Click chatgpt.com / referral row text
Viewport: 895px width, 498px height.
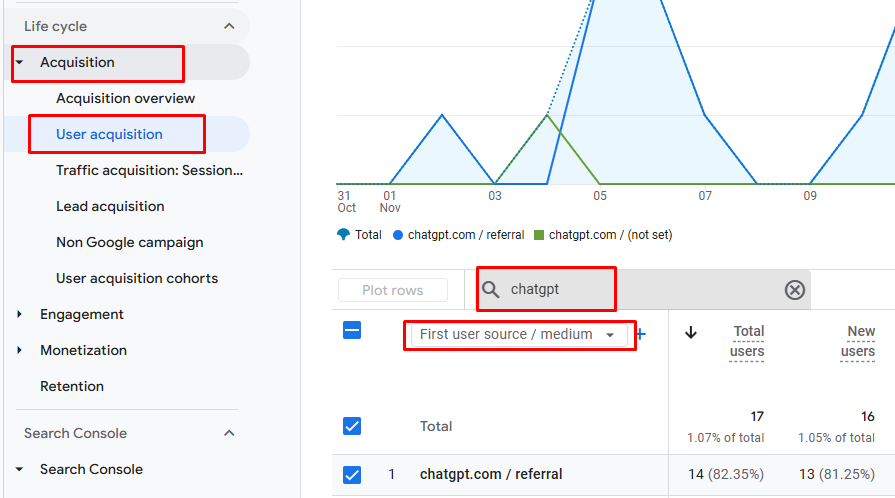coord(491,474)
